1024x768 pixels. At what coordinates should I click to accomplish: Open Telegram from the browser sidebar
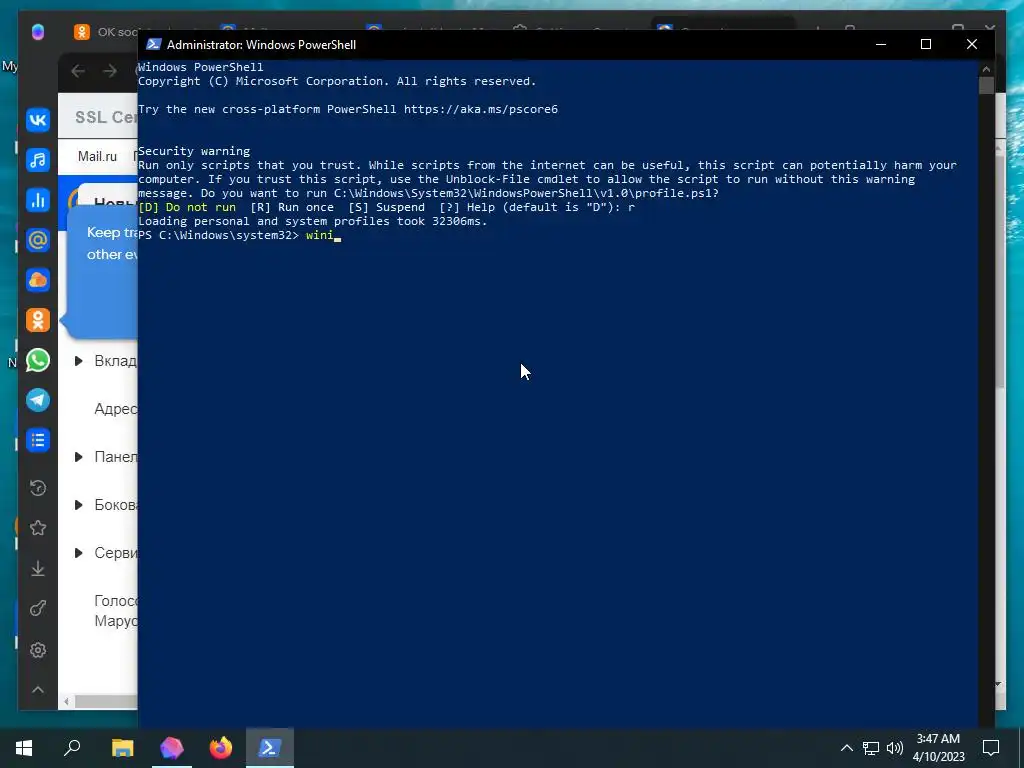coord(38,400)
